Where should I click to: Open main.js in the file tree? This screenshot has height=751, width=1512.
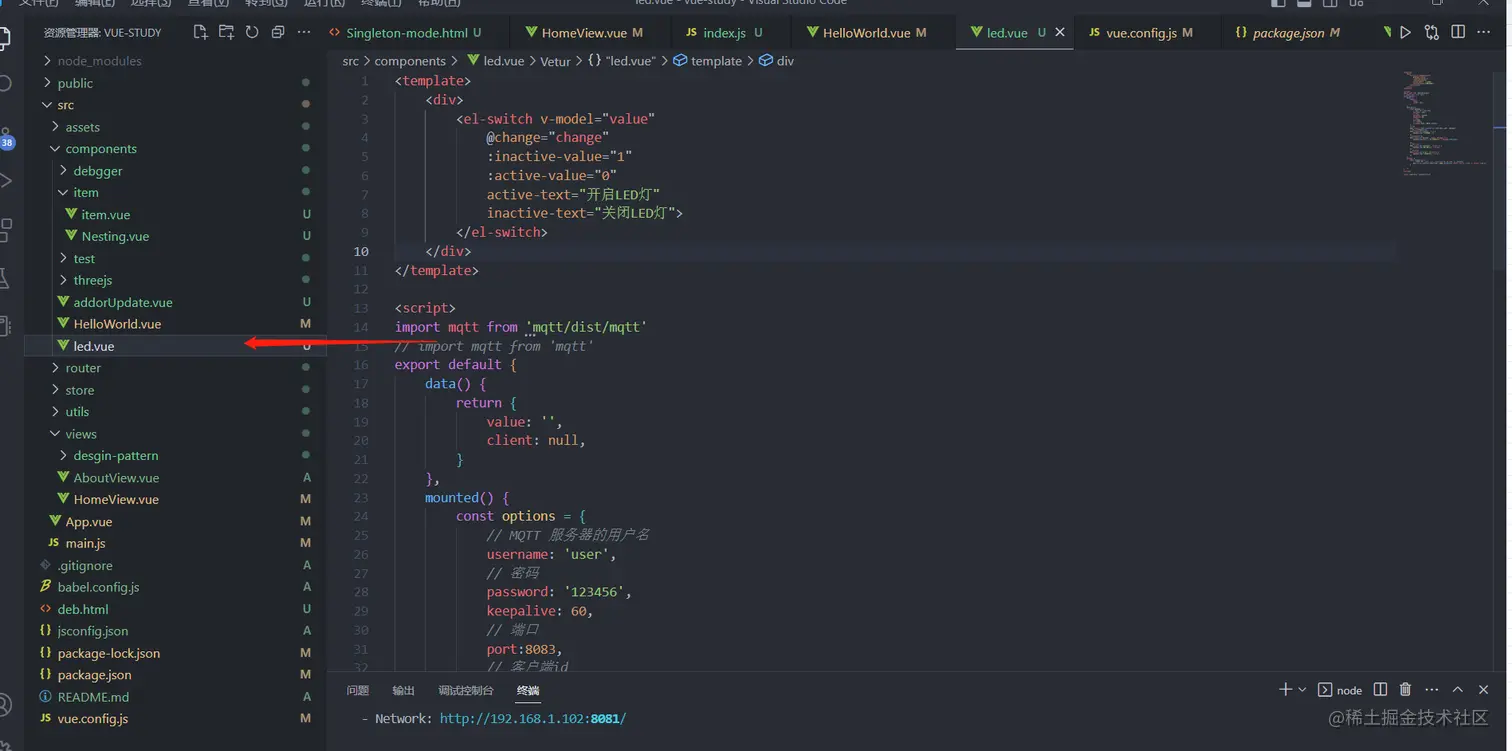pos(174,543)
